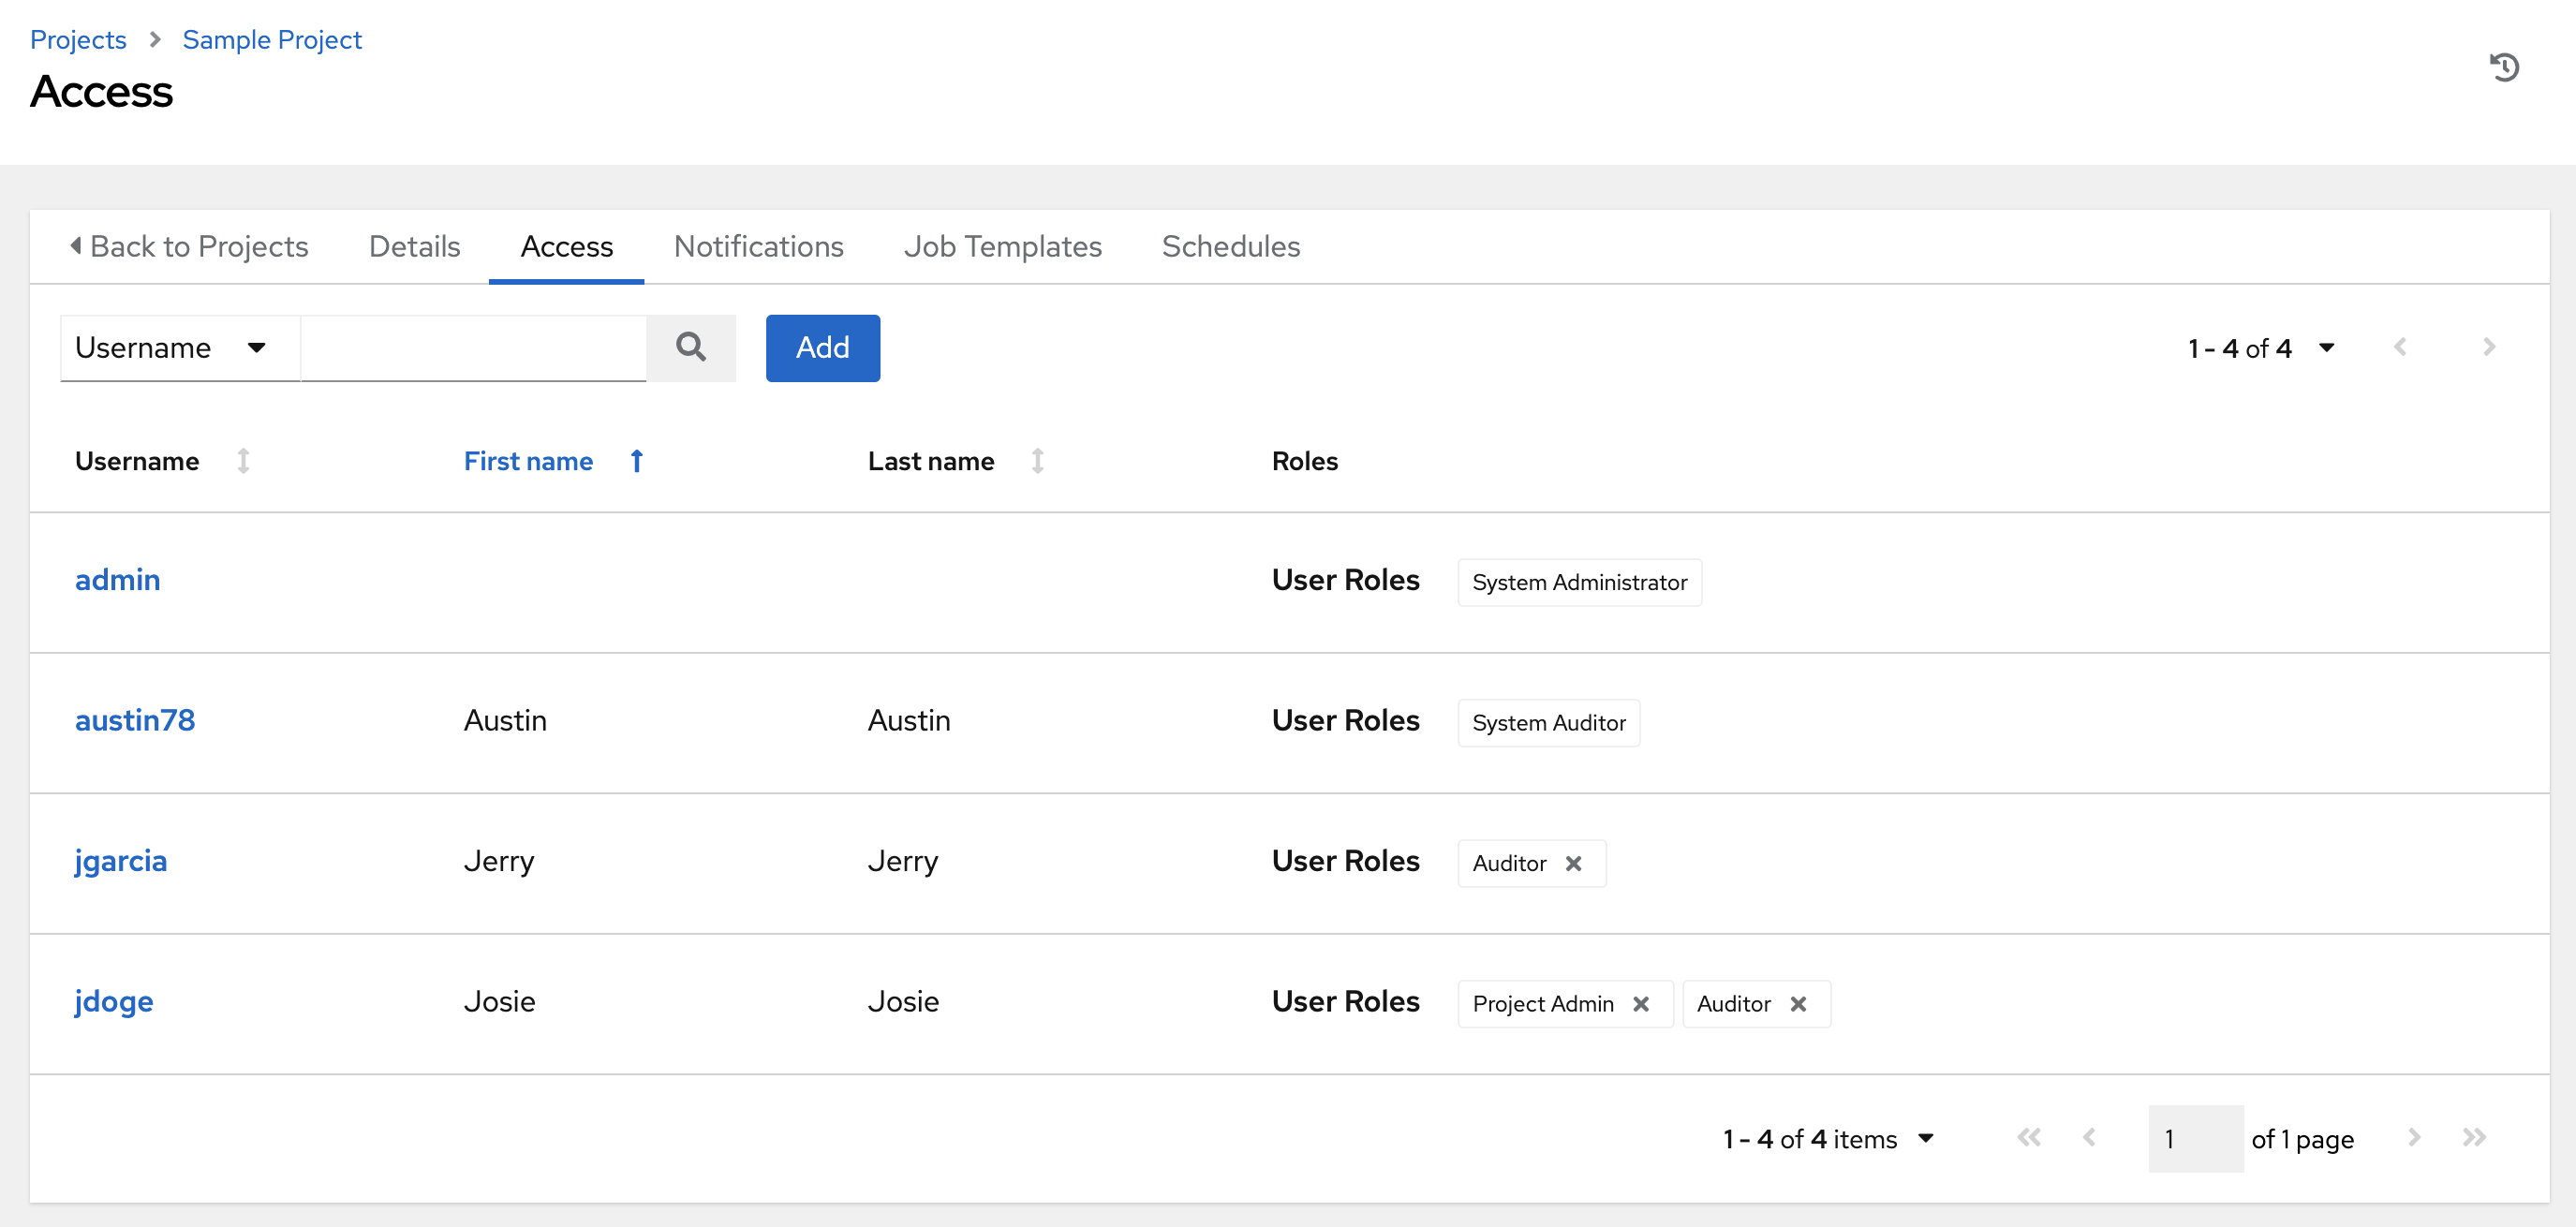Click the admin username link

point(117,580)
